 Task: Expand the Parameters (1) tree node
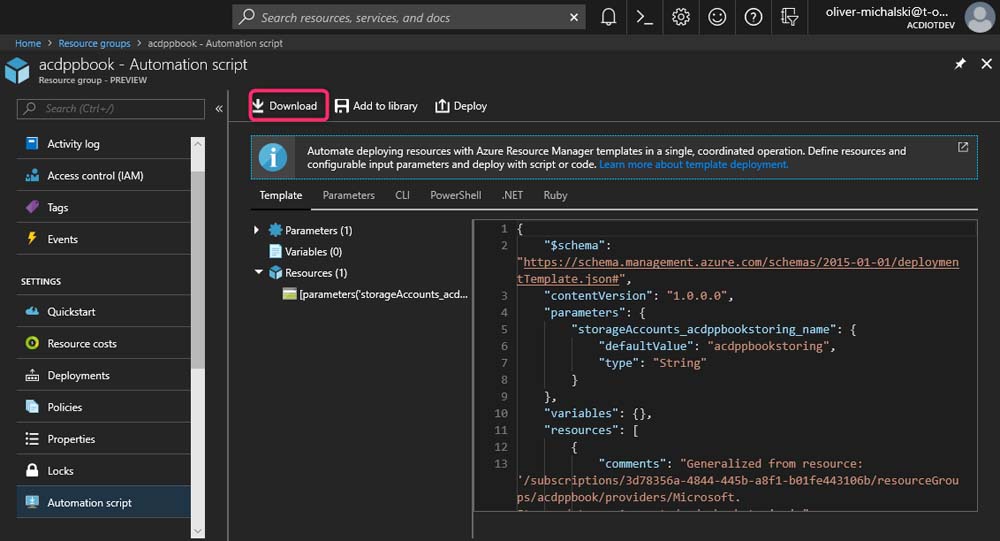(x=257, y=230)
